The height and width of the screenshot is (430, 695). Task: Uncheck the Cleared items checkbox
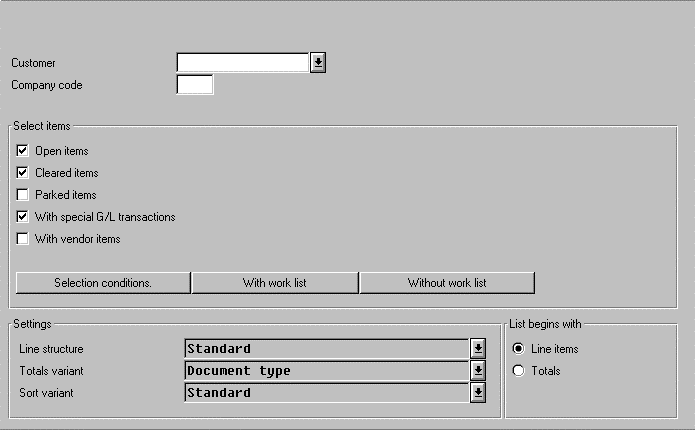[x=23, y=173]
